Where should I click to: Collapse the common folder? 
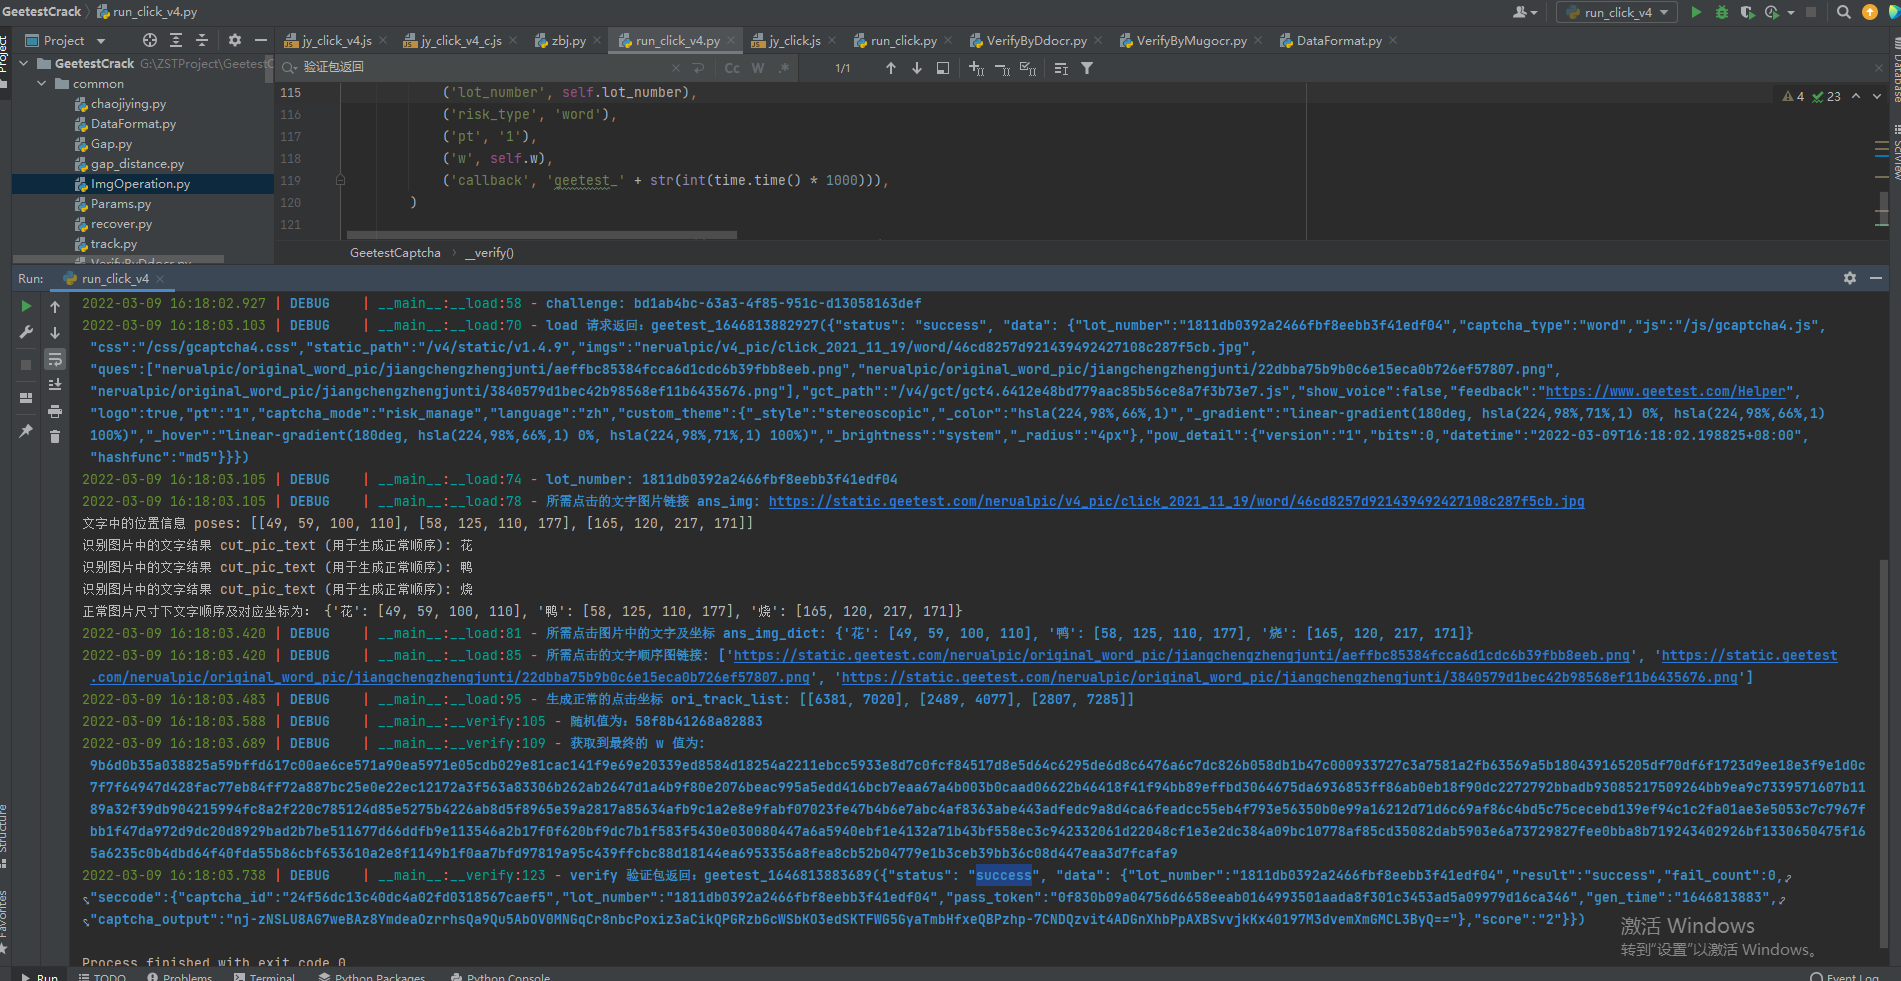pos(42,84)
